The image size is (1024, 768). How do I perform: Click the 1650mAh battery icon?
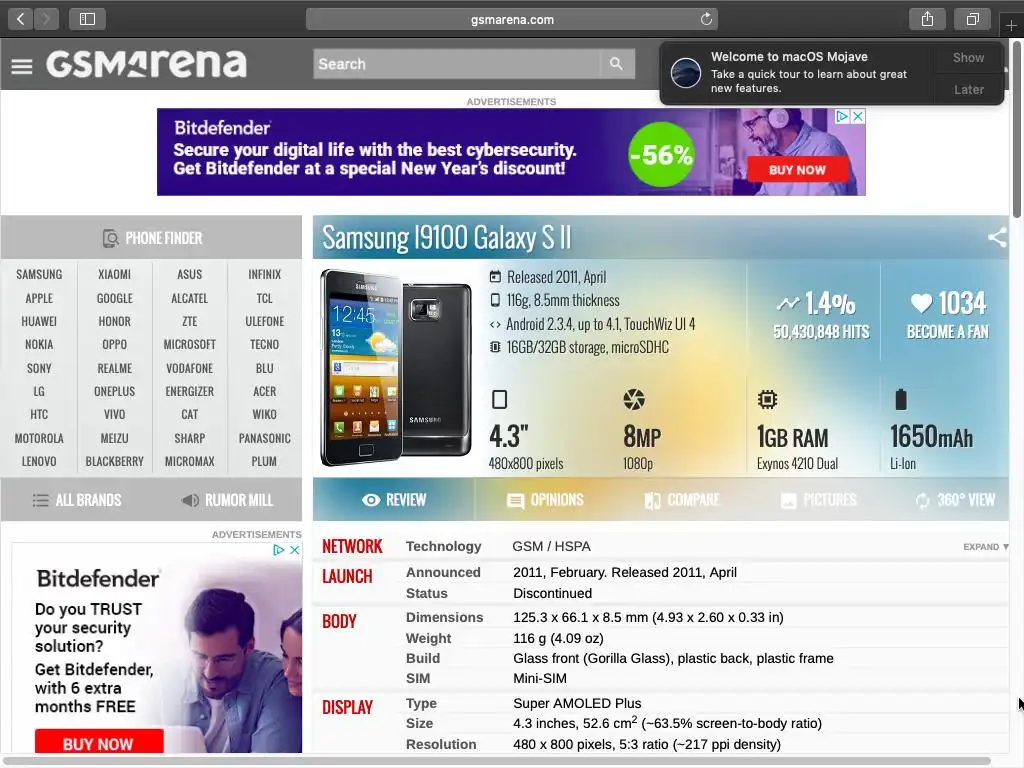(x=901, y=399)
